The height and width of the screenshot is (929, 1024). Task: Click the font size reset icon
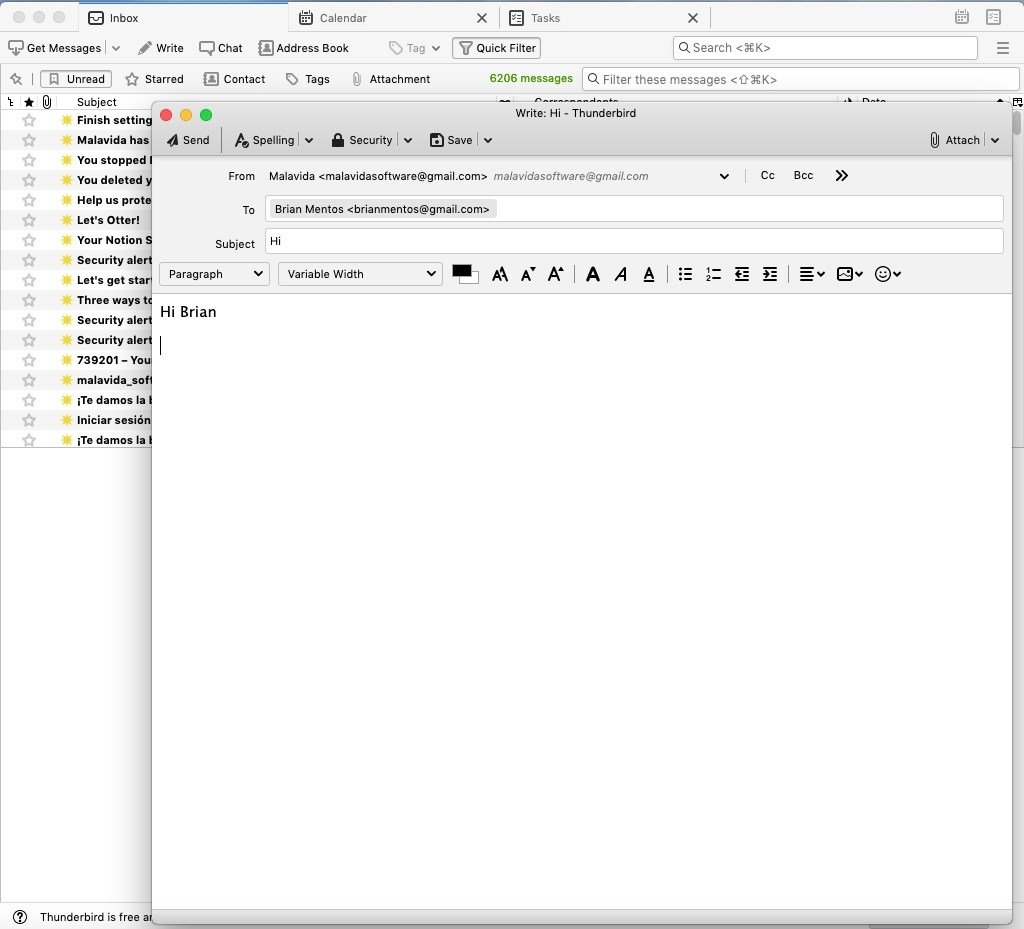[x=500, y=274]
